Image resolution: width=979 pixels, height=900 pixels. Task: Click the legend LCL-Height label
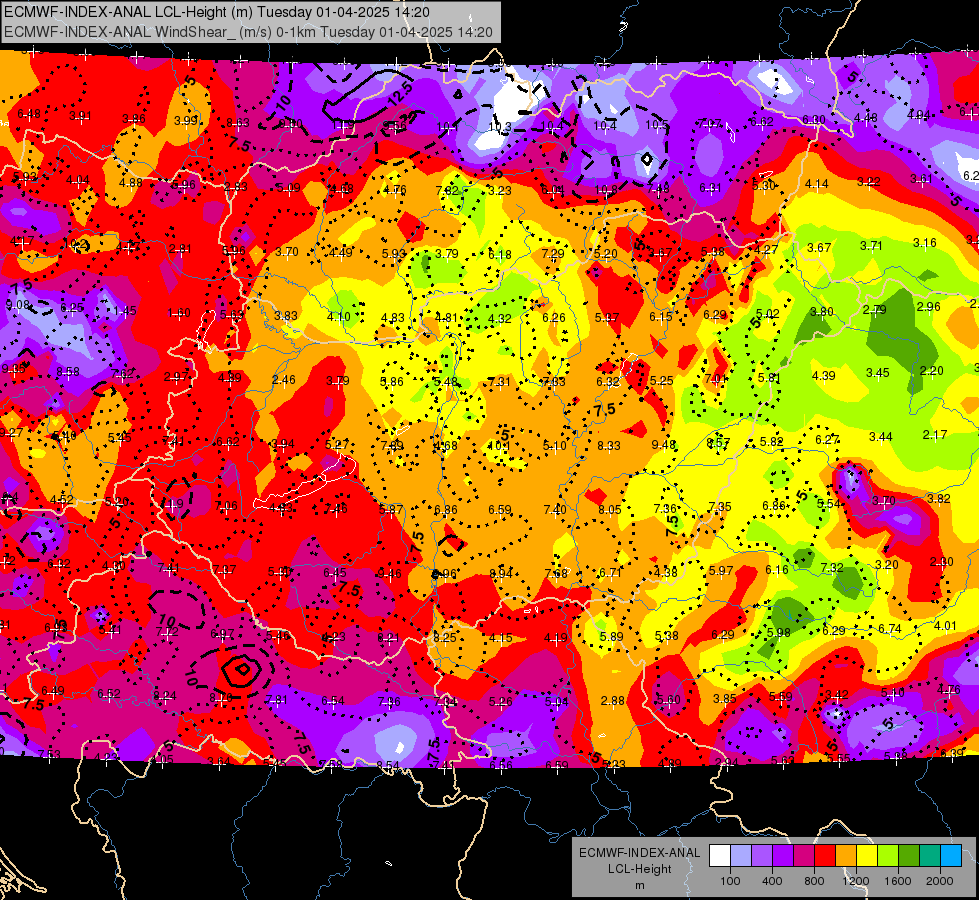pyautogui.click(x=640, y=869)
